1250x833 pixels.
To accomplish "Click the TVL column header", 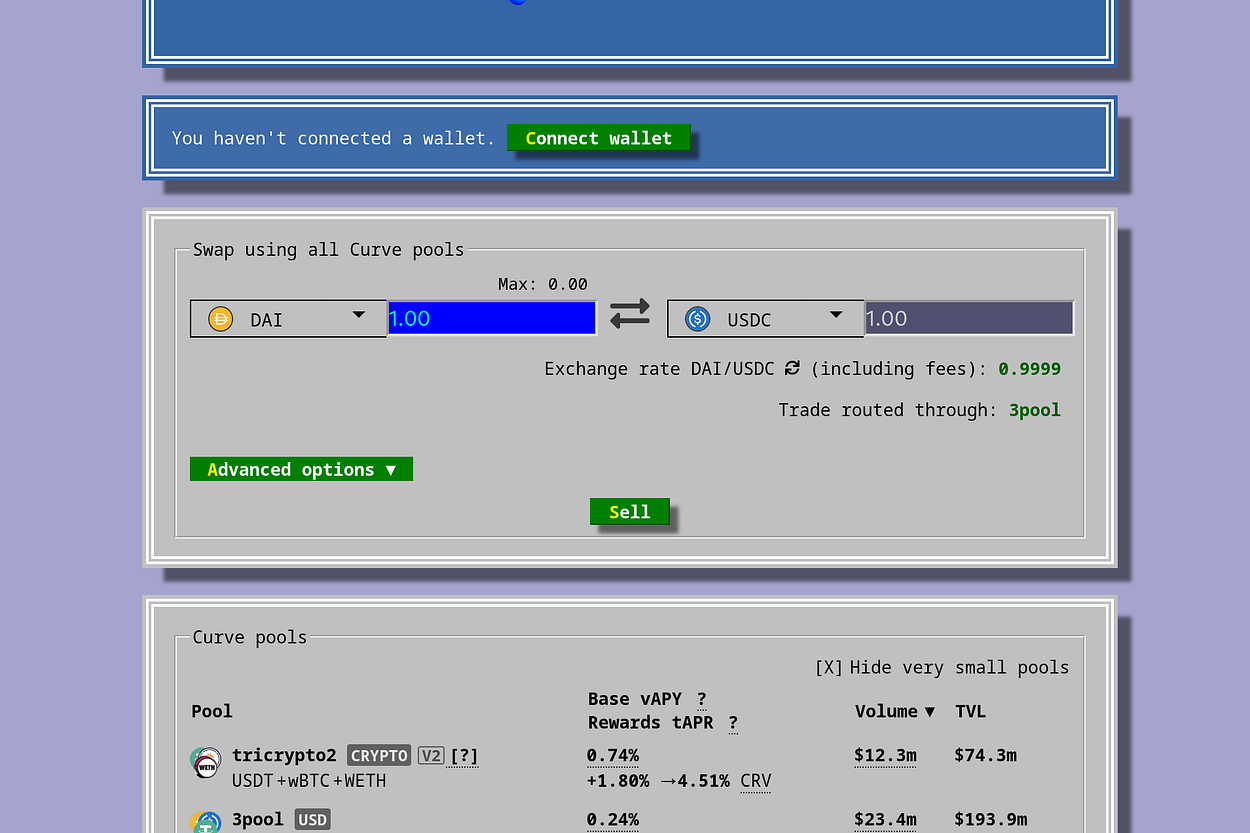I will [x=970, y=711].
